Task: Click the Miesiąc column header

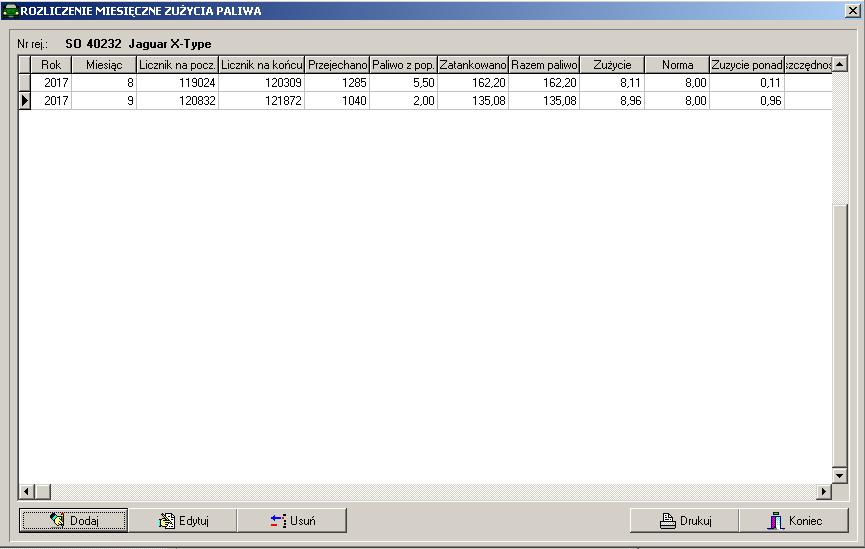Action: (104, 65)
